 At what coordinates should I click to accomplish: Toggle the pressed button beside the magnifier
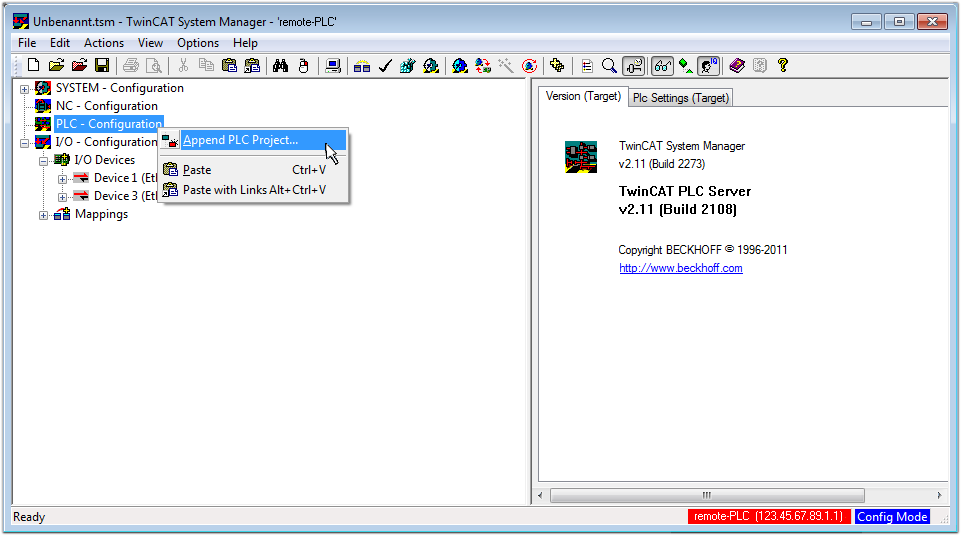tap(634, 66)
